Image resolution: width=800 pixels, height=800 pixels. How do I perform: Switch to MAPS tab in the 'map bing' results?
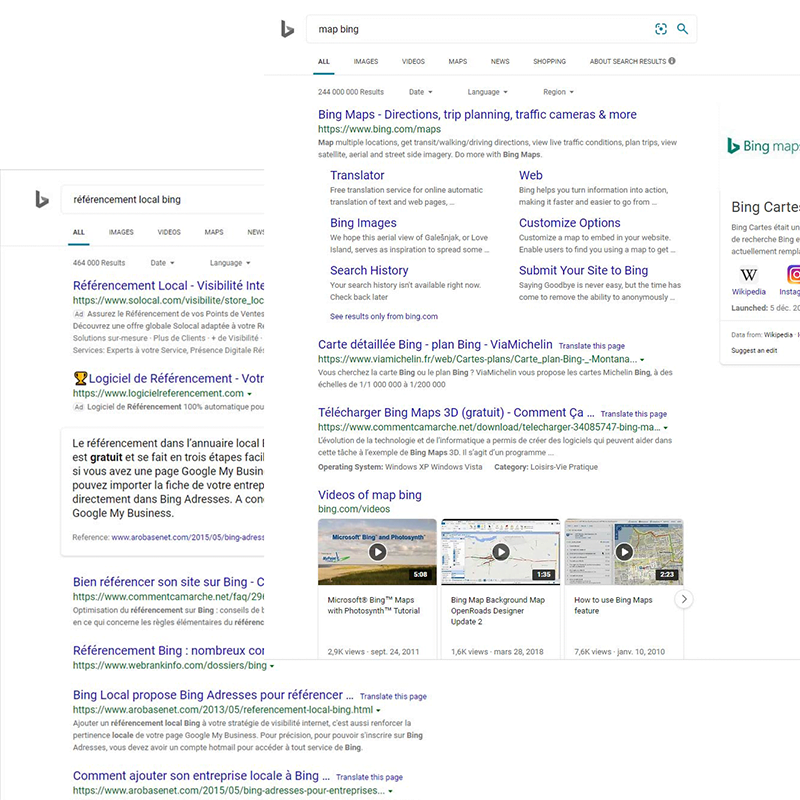[458, 62]
